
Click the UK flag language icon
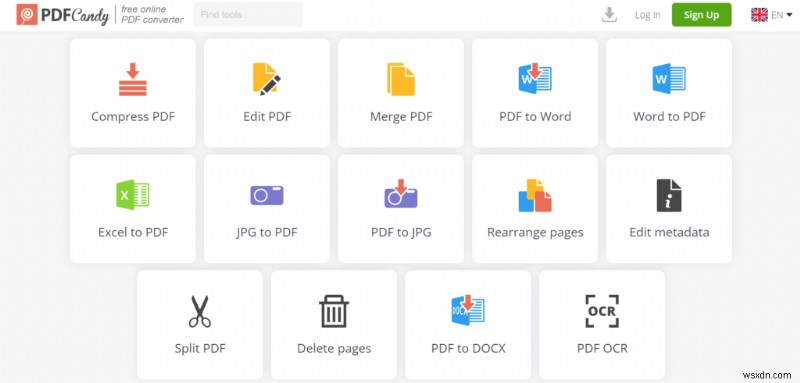(x=759, y=15)
